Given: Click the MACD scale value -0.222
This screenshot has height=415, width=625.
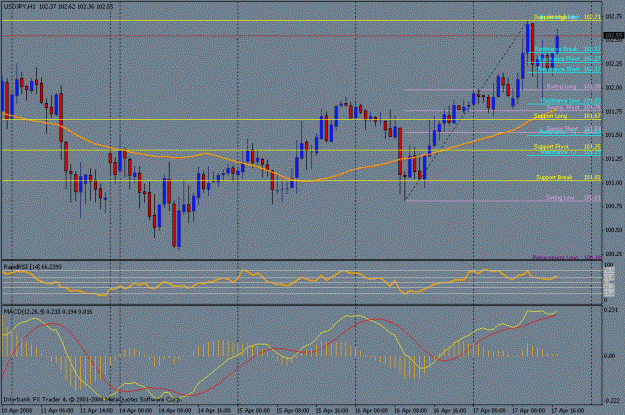Looking at the screenshot, I should tap(611, 401).
